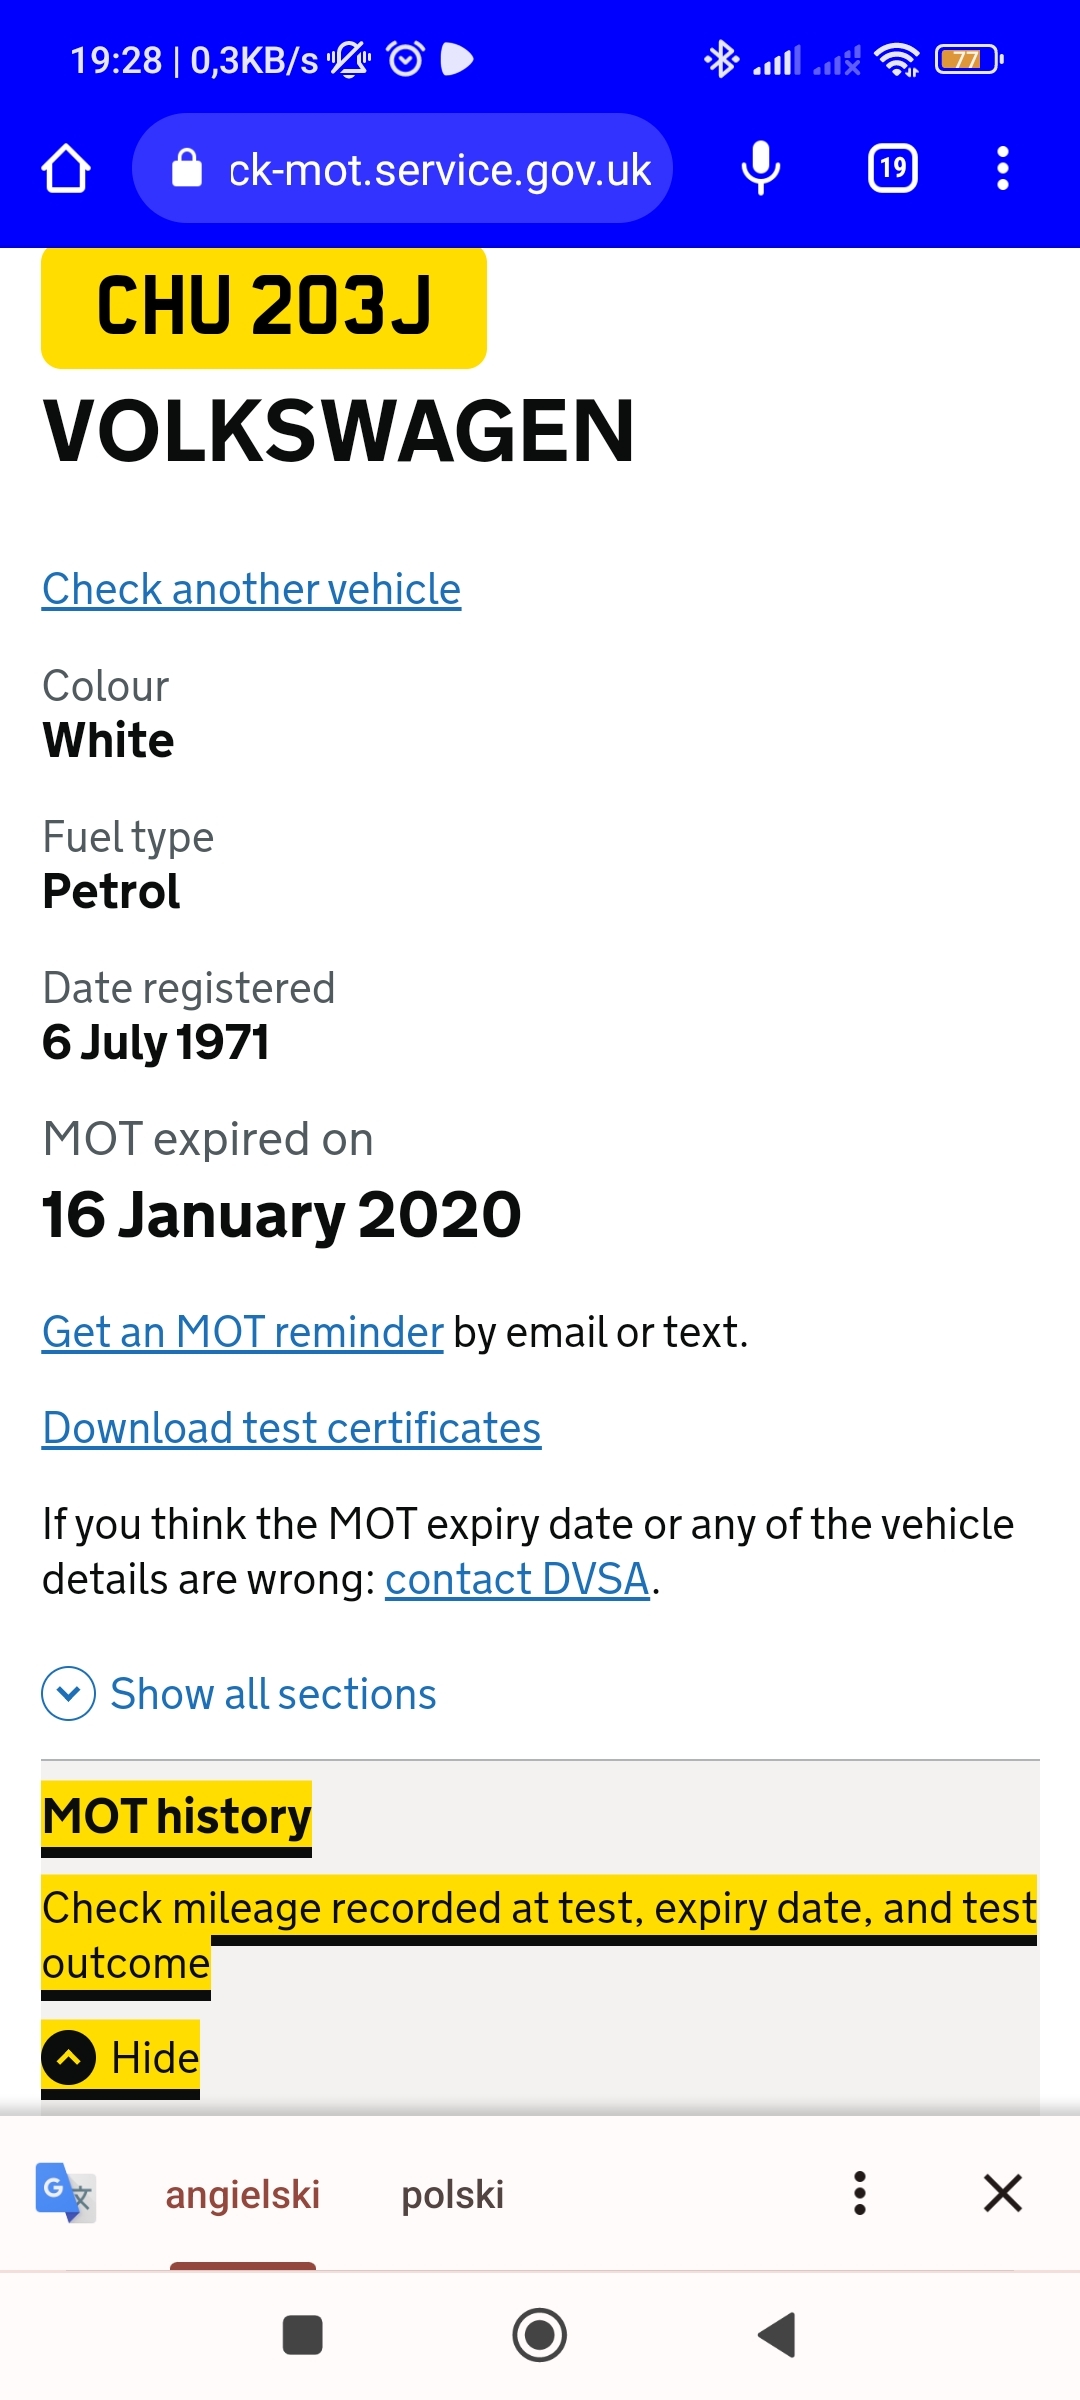The width and height of the screenshot is (1080, 2400).
Task: Open the tab switcher showing 19 tabs
Action: 892,168
